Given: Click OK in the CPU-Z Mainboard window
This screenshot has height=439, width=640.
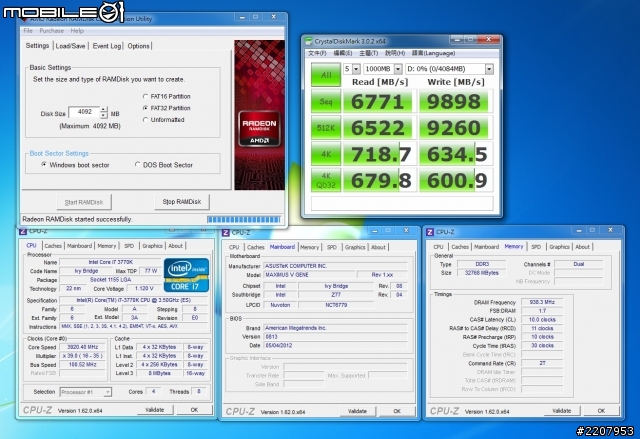Looking at the screenshot, I should [x=397, y=411].
